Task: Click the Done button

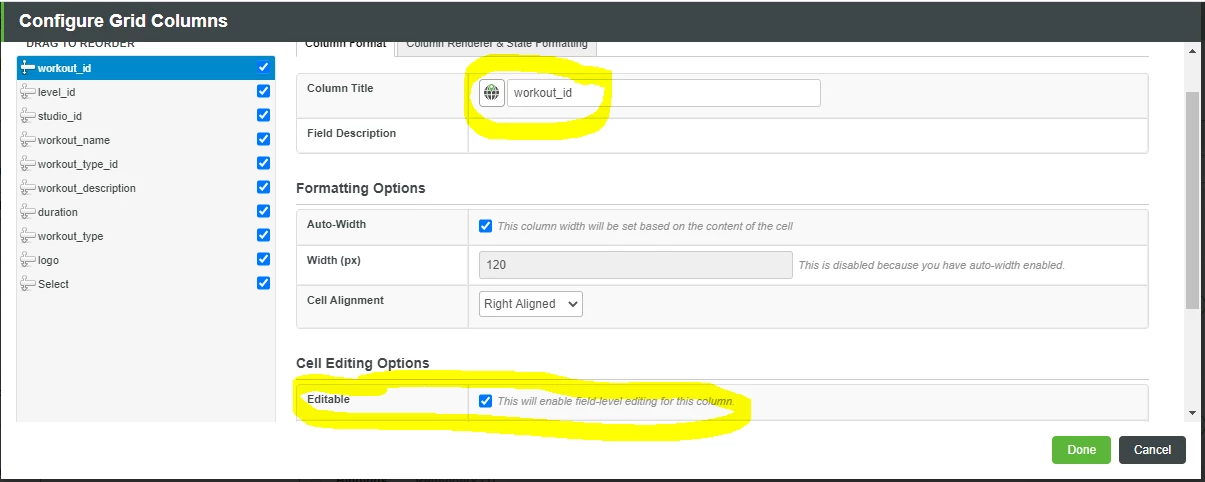Action: tap(1081, 450)
